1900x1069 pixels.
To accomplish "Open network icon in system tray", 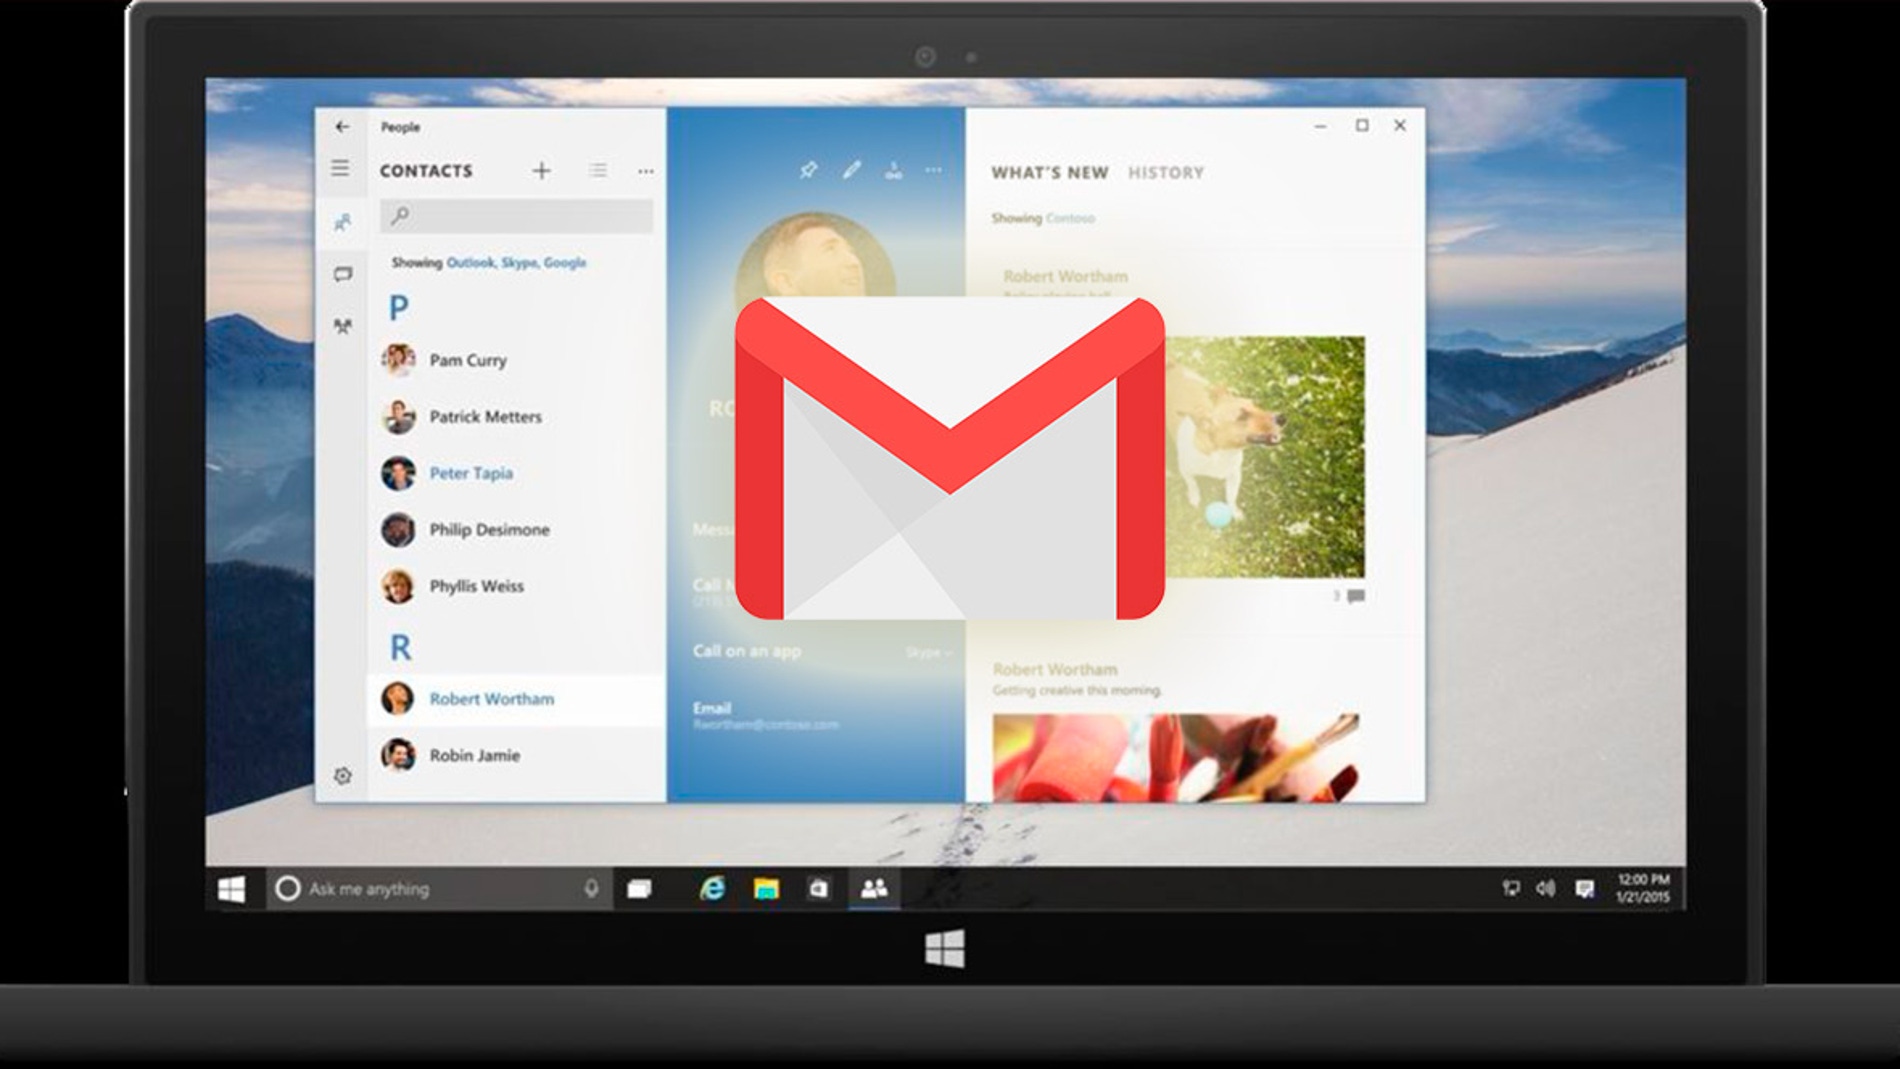I will pyautogui.click(x=1511, y=888).
